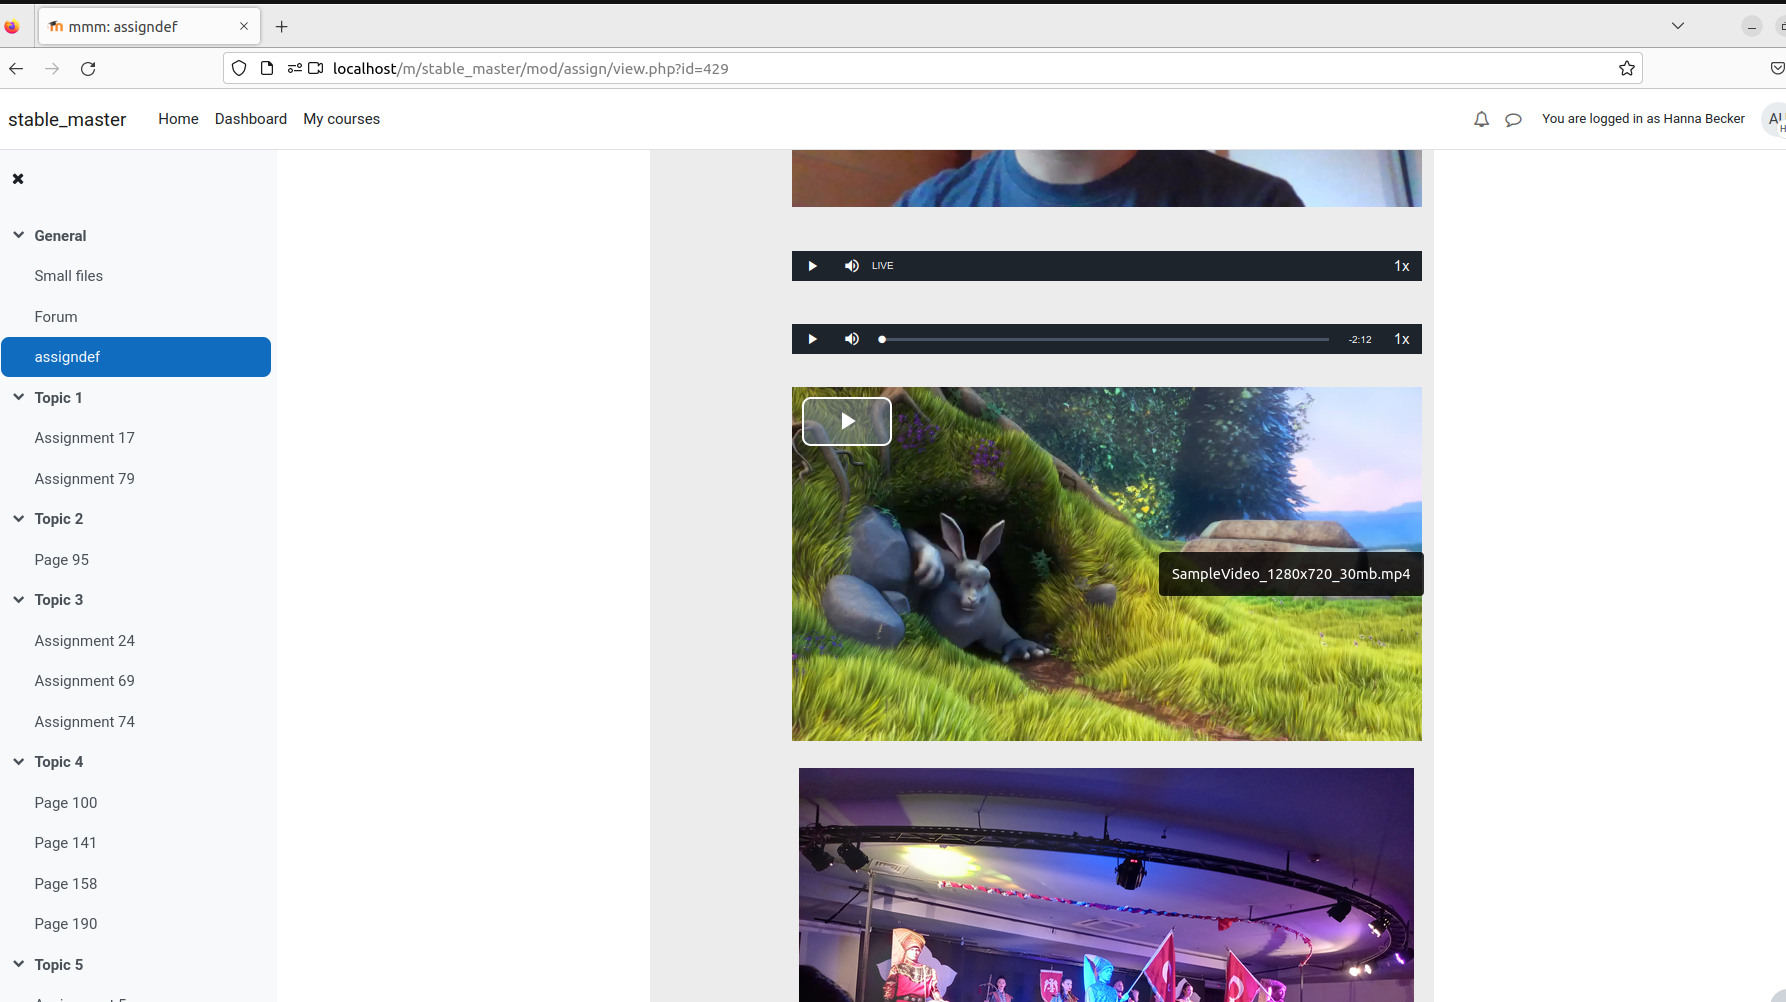This screenshot has width=1786, height=1002.
Task: Open Assignment 24
Action: [x=84, y=641]
